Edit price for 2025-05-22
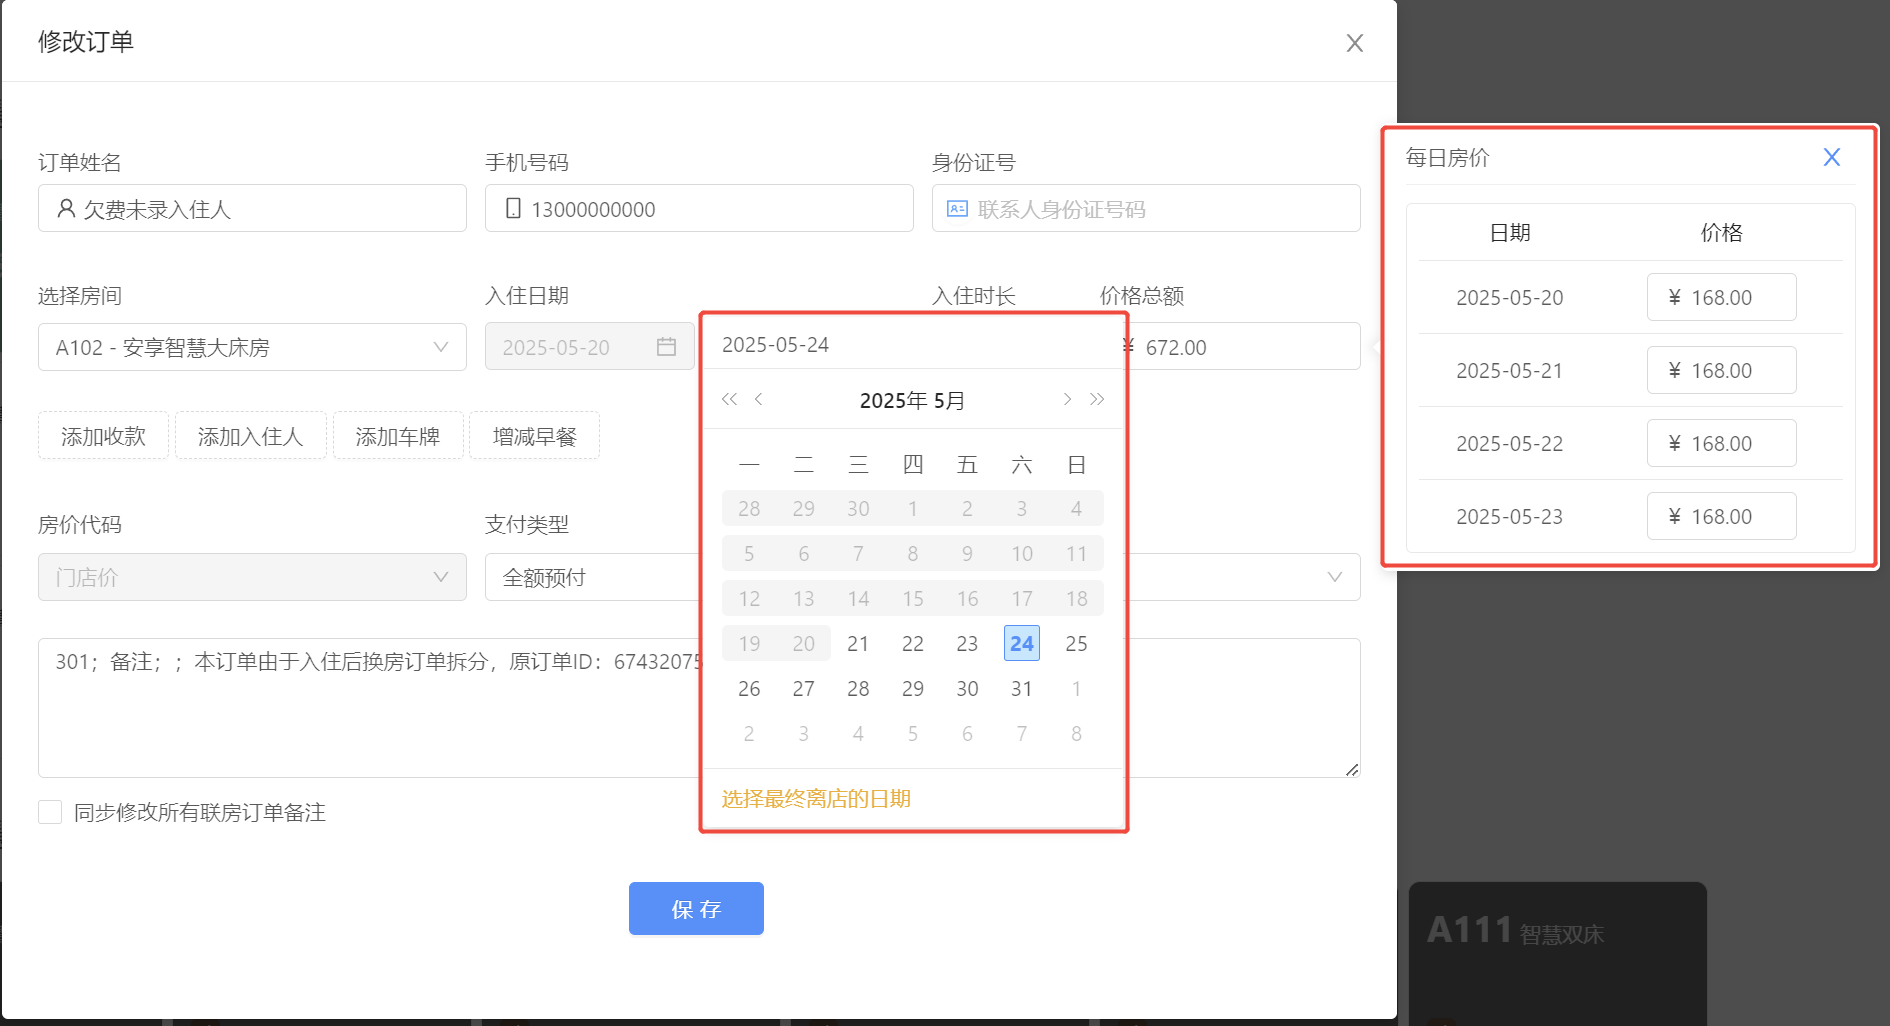This screenshot has width=1890, height=1026. [1721, 443]
